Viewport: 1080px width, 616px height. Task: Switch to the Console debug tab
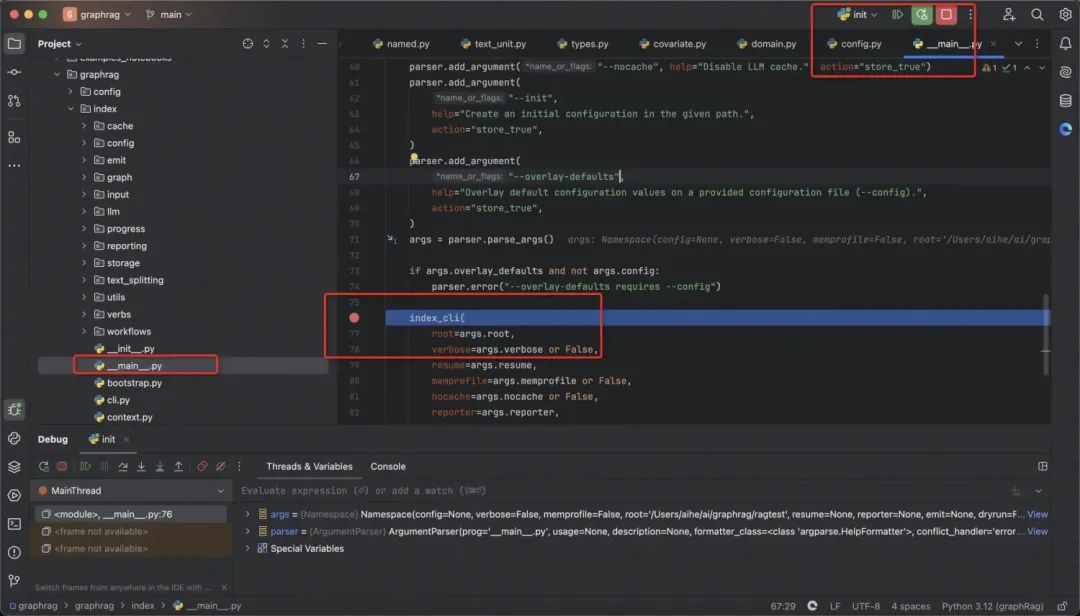coord(388,466)
